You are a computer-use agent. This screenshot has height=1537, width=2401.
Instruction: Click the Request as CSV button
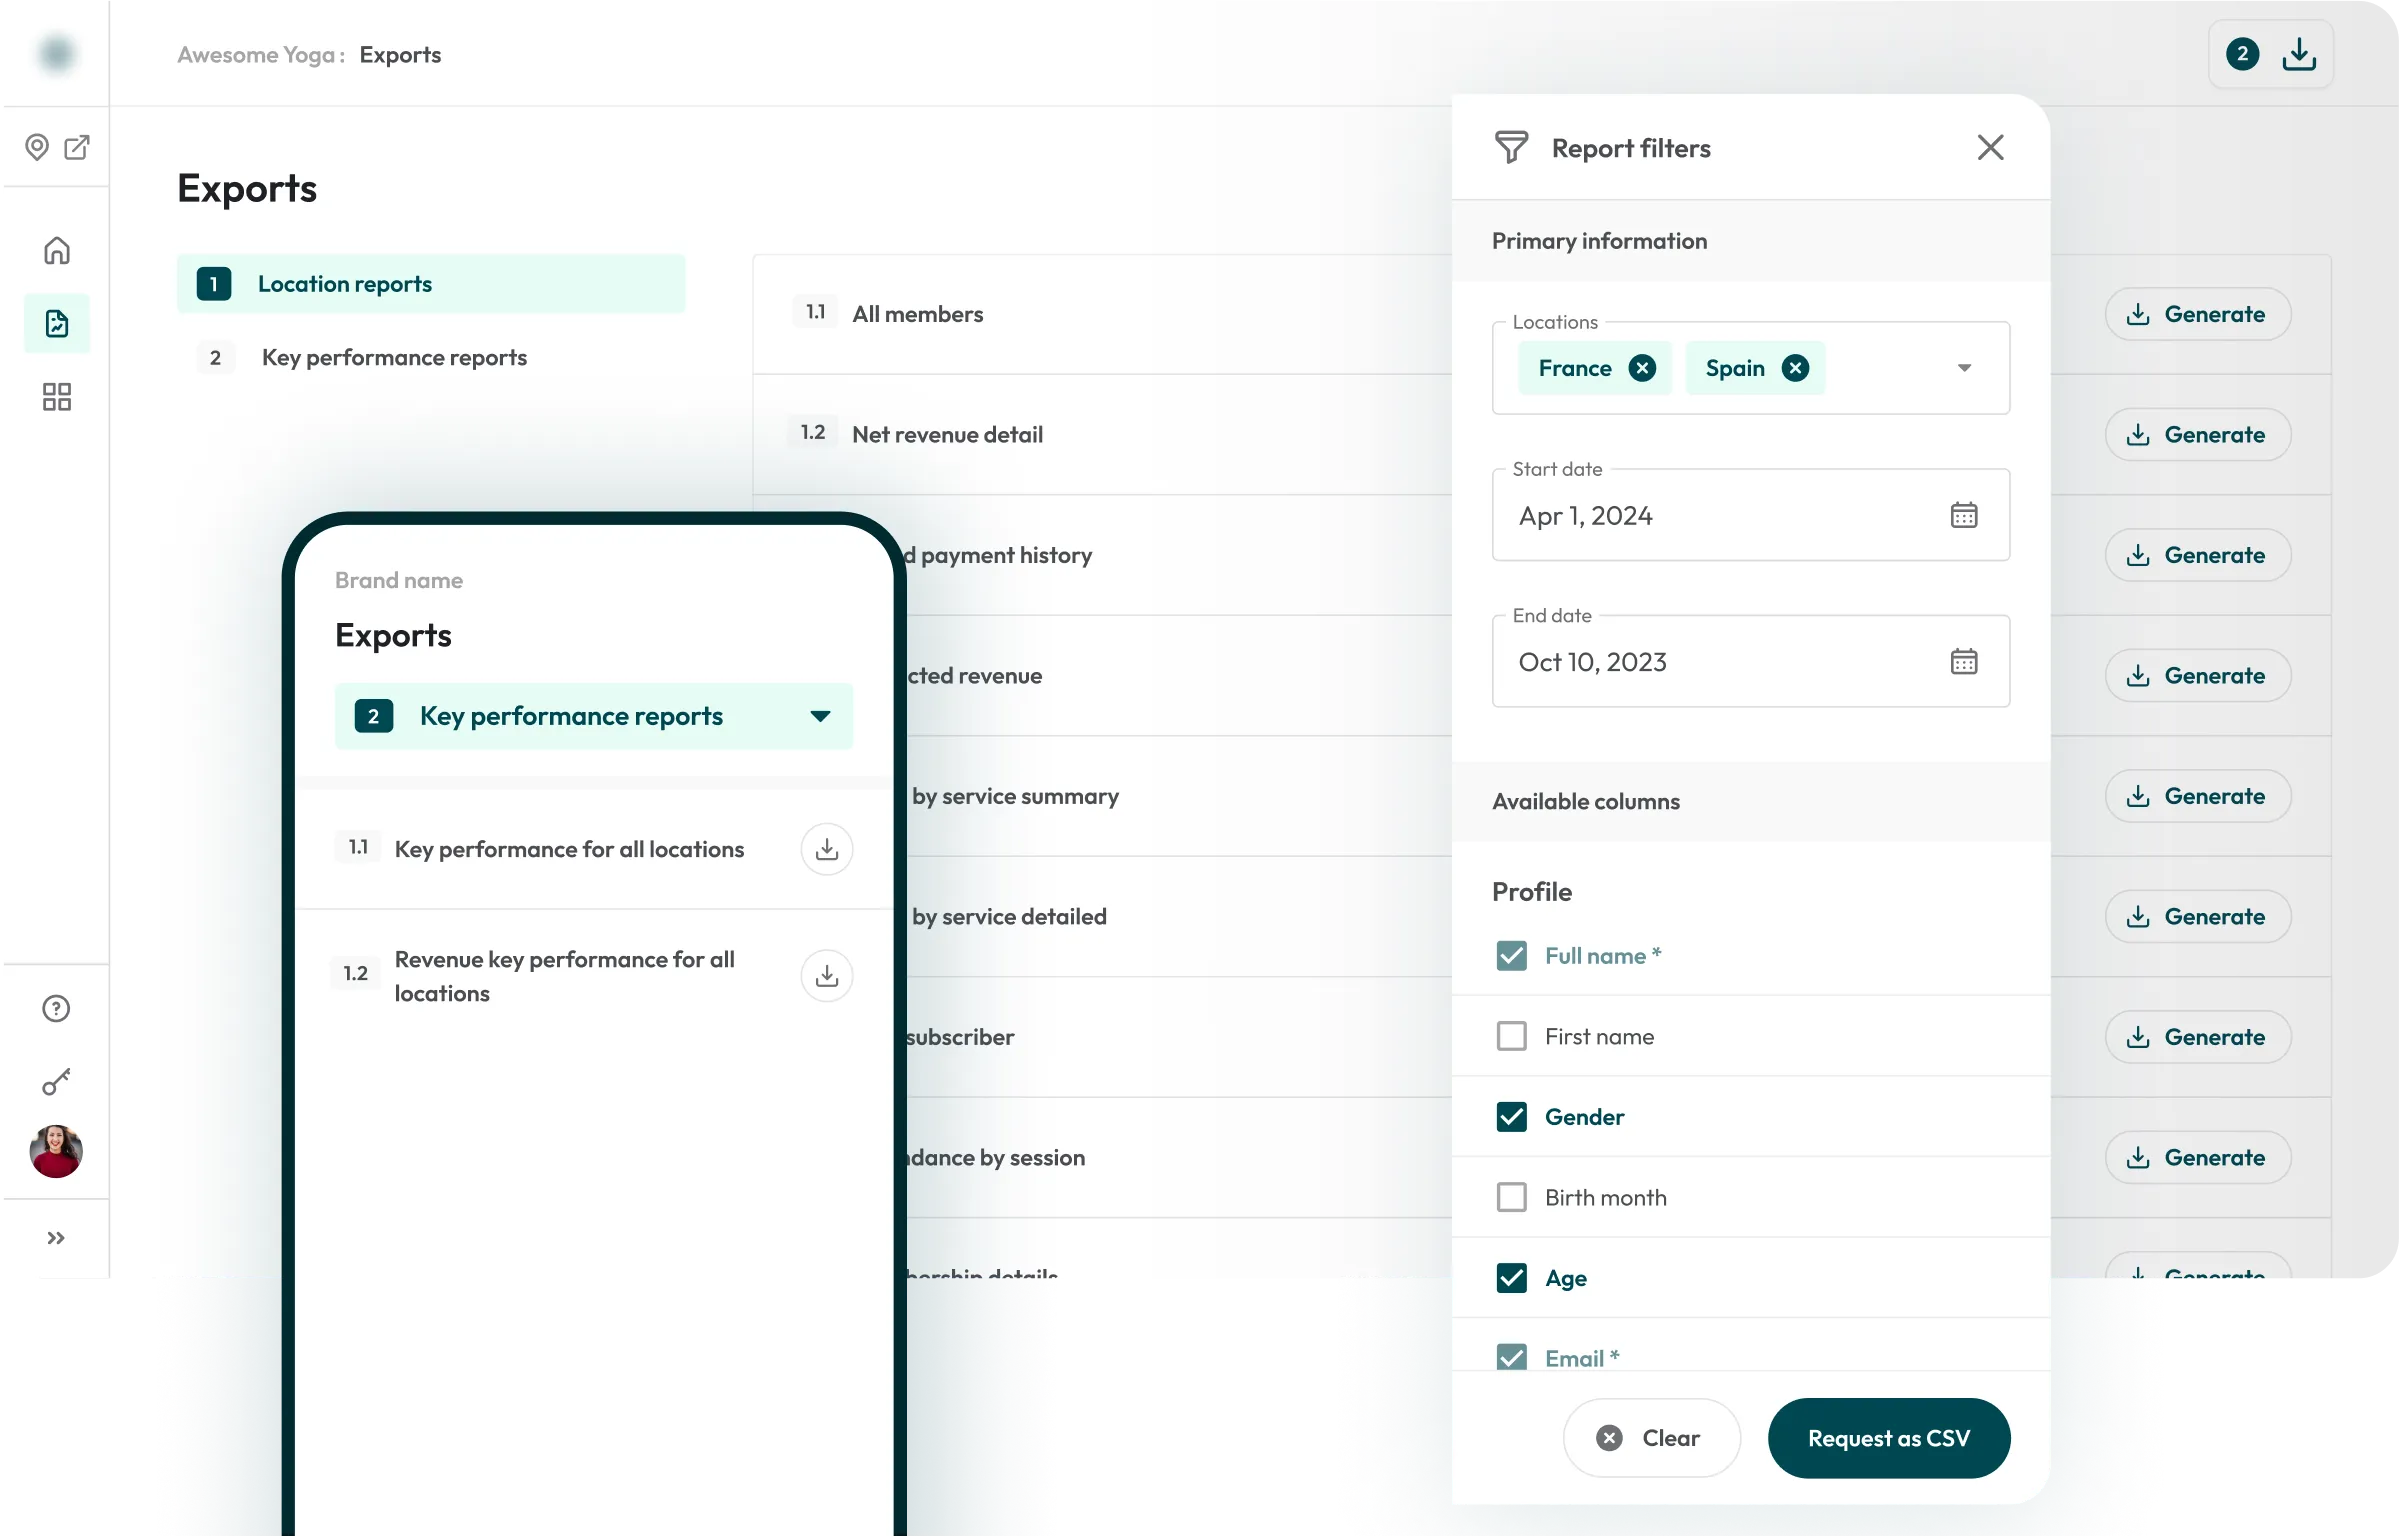click(x=1888, y=1438)
